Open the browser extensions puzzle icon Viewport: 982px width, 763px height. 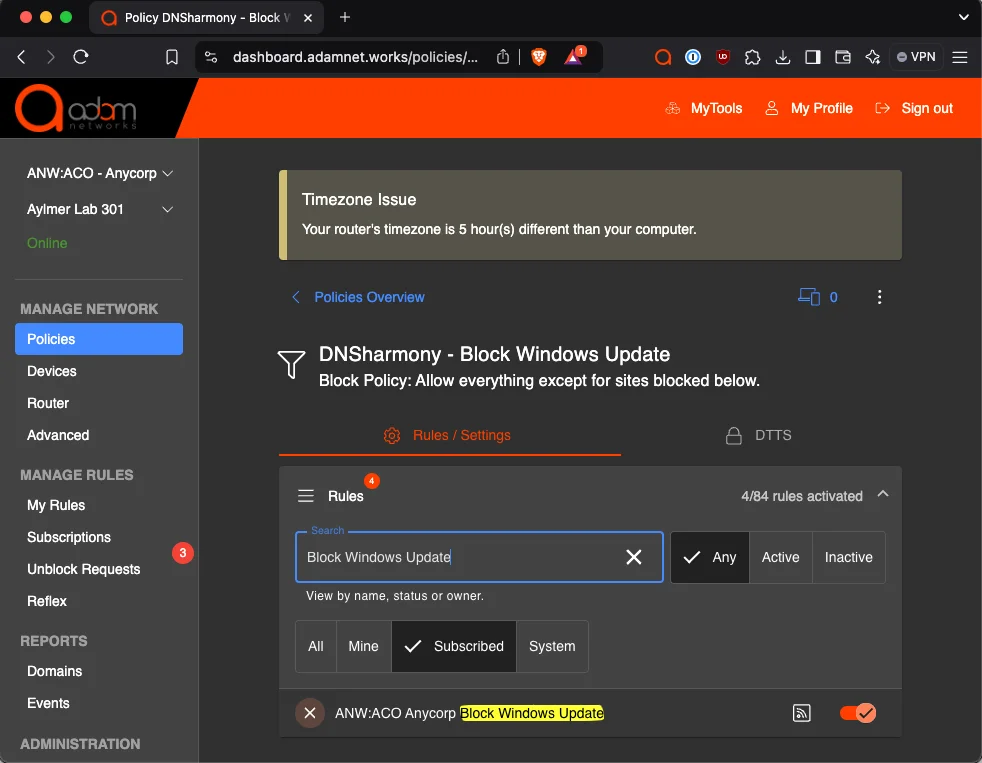click(x=752, y=57)
